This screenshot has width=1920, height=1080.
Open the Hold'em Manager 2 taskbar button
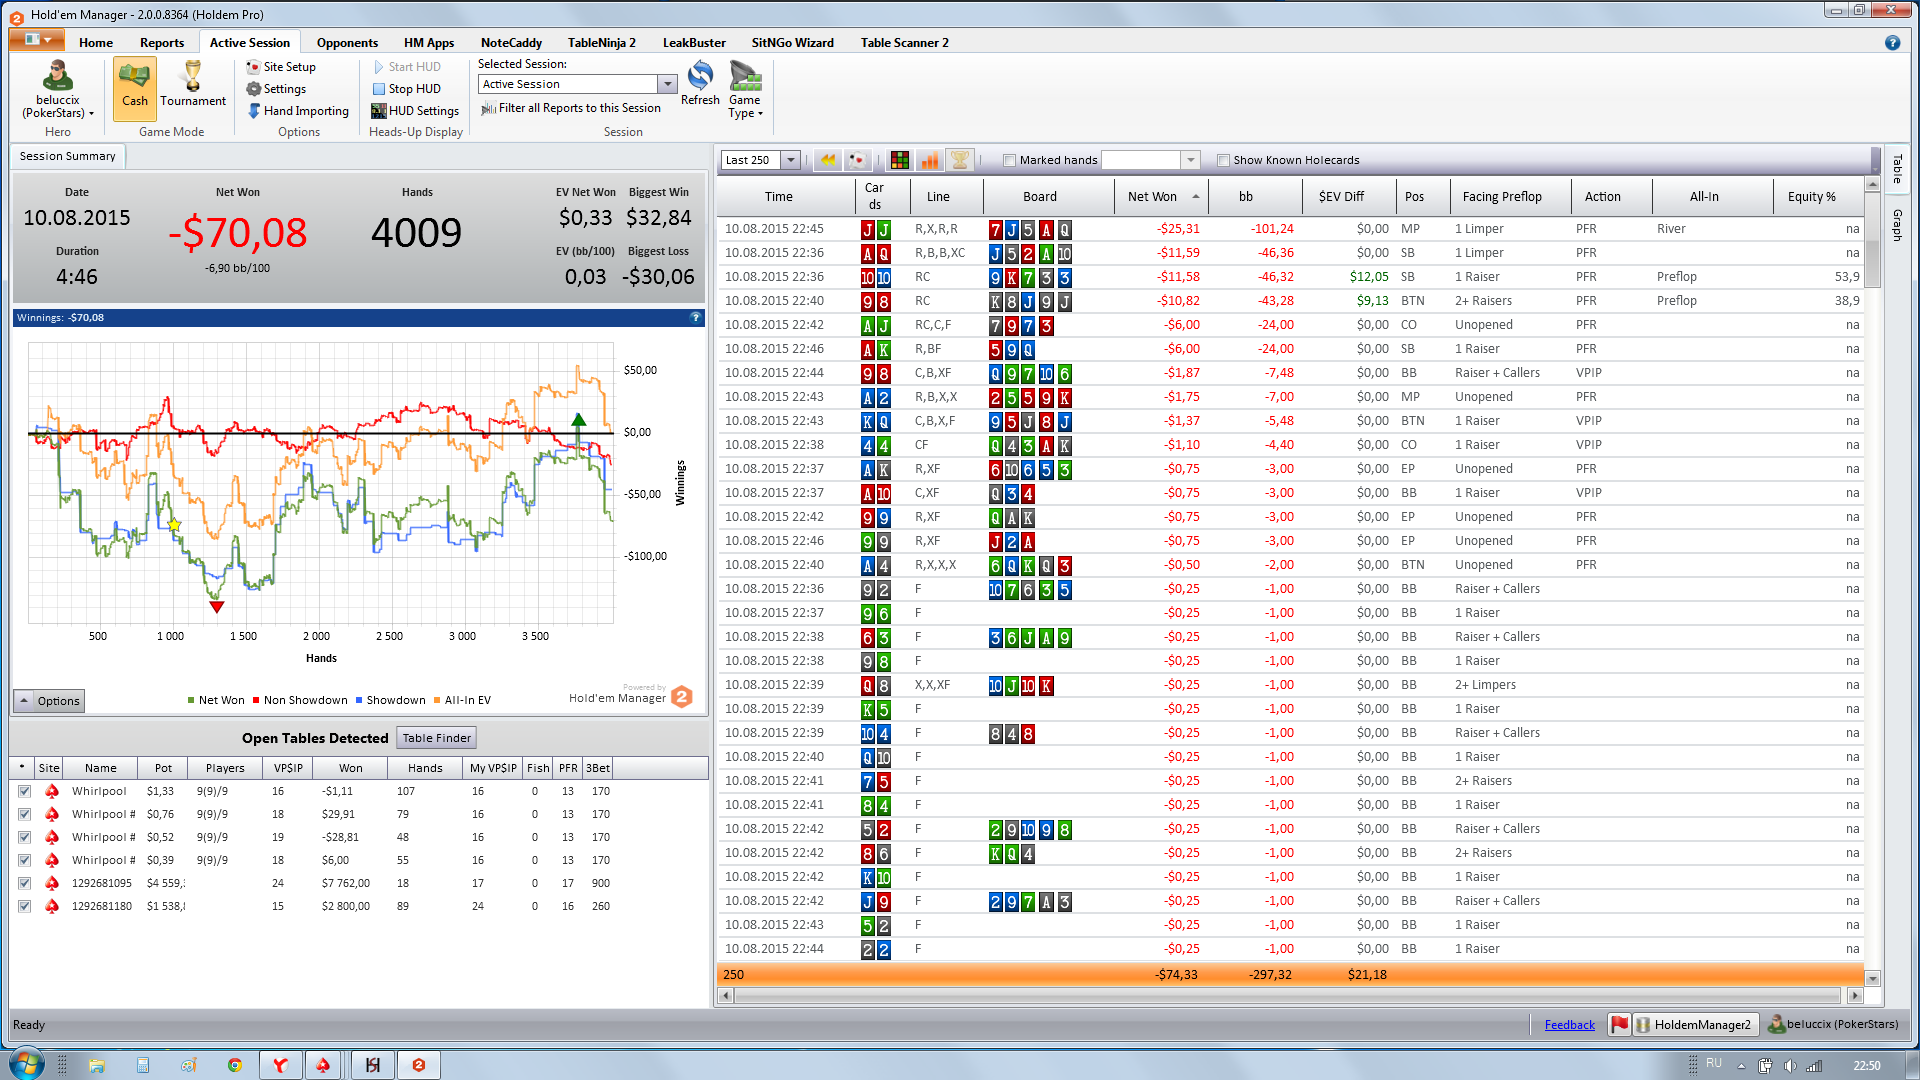click(419, 1065)
